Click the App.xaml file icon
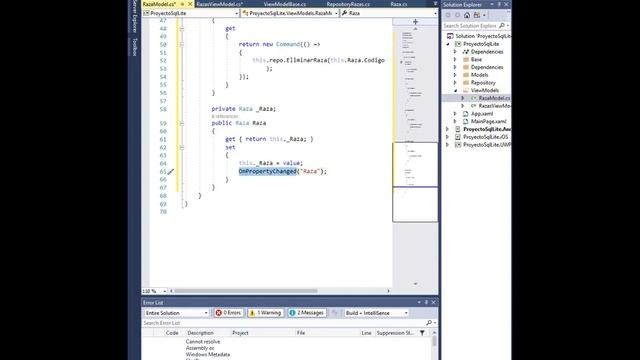 466,113
